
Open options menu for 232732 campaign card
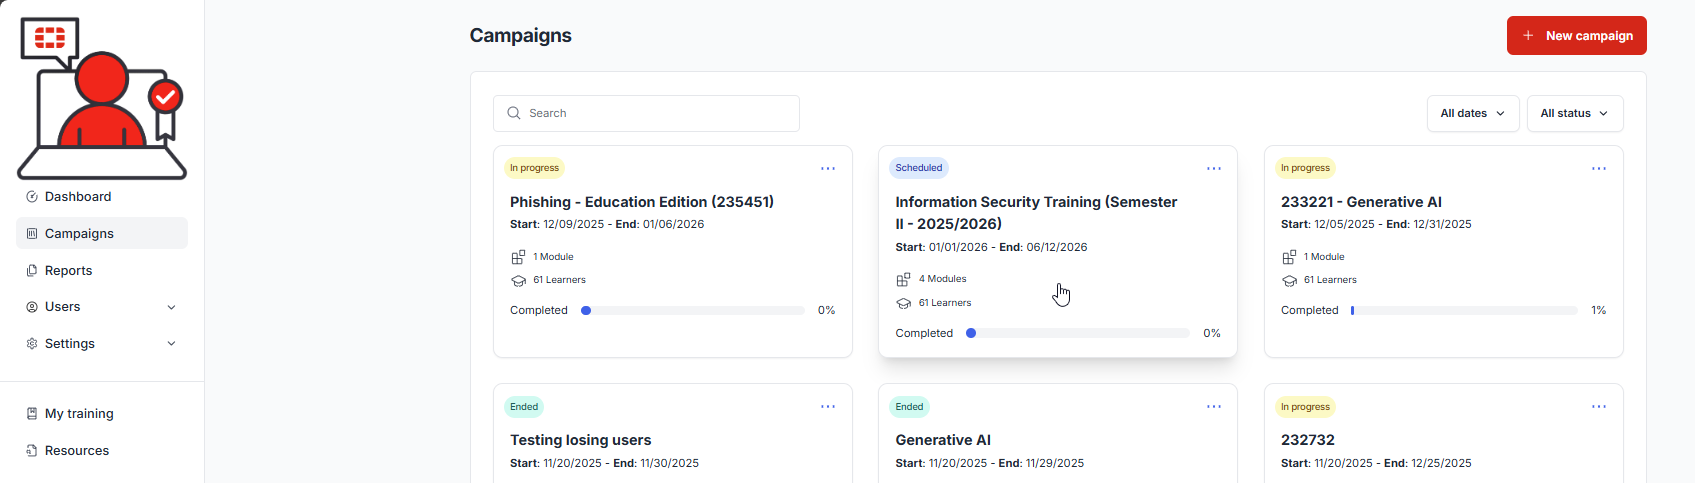1599,406
